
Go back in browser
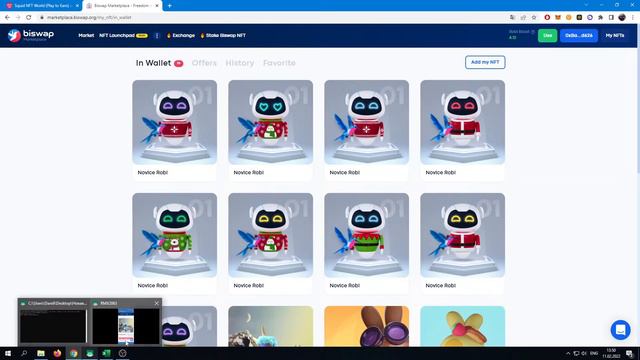[x=7, y=18]
